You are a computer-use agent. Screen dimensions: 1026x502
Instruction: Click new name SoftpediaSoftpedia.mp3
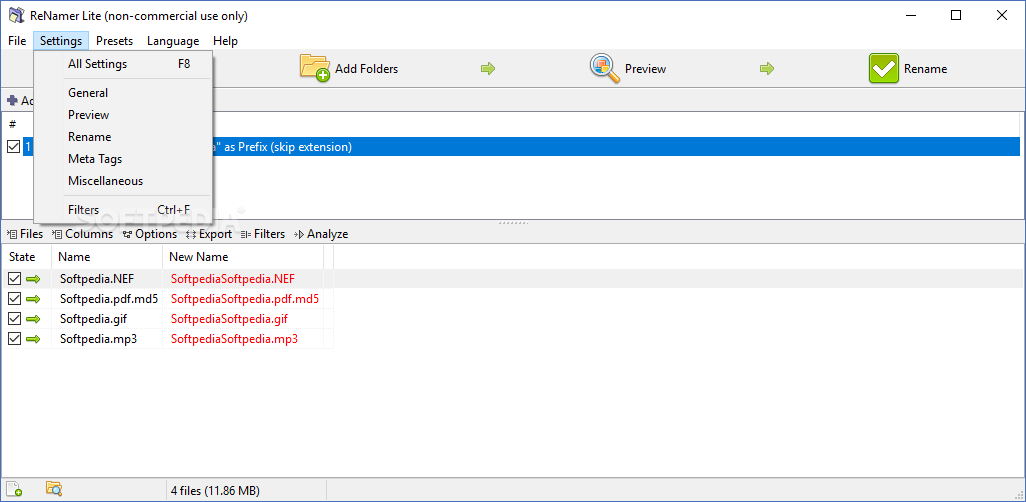point(234,339)
